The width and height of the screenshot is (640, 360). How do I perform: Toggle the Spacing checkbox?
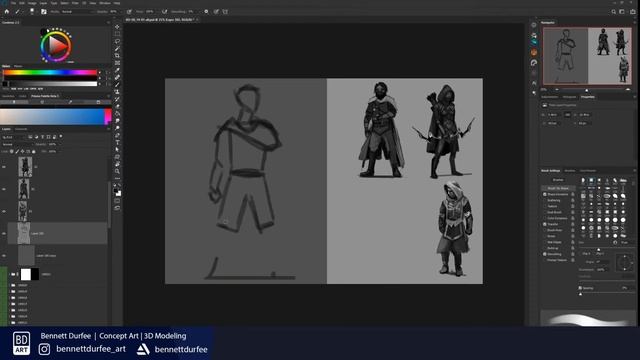coord(580,288)
